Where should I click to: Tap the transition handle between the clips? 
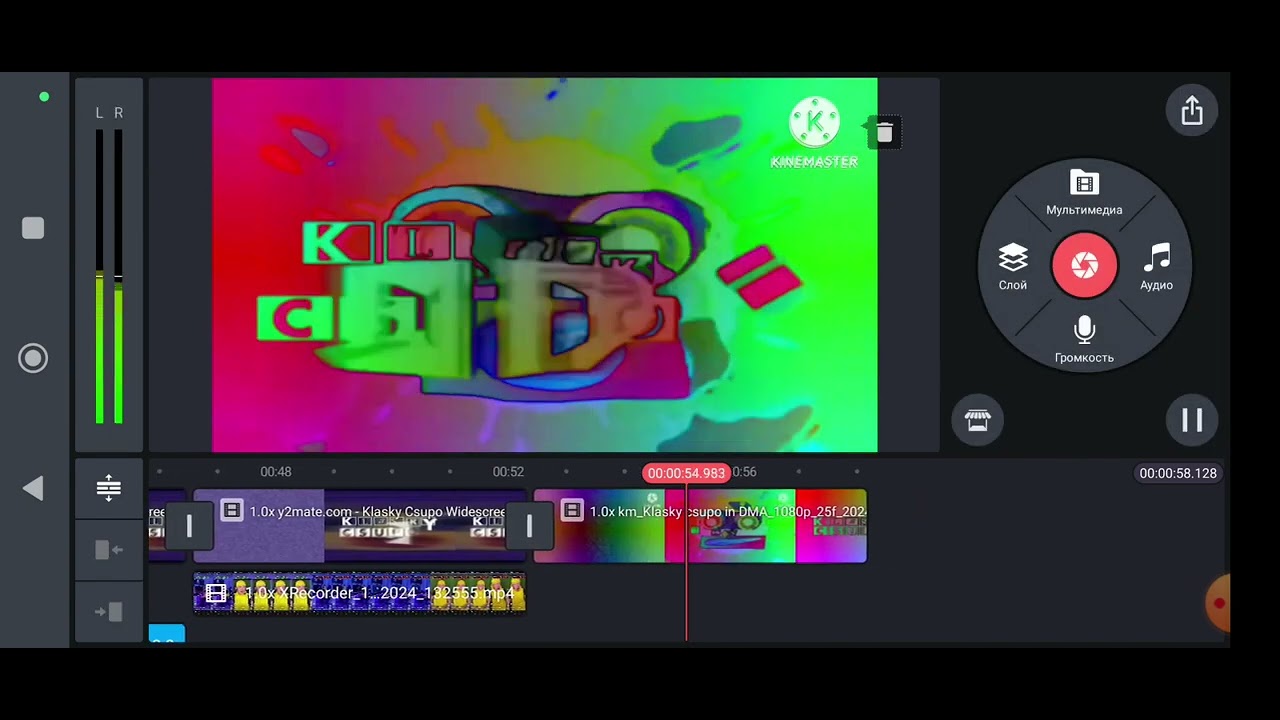tap(529, 526)
